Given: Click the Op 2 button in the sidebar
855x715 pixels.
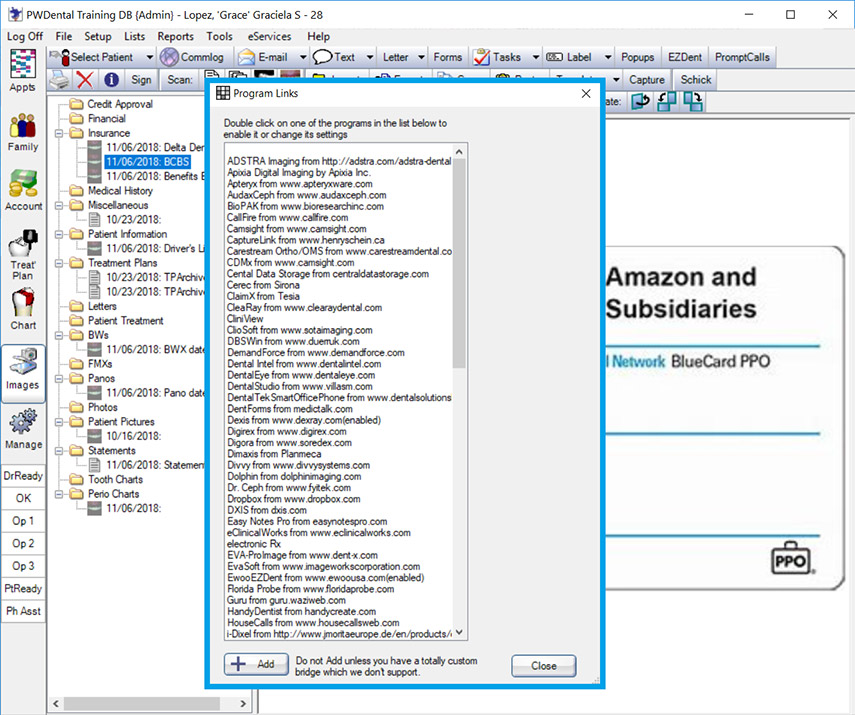Looking at the screenshot, I should pos(23,544).
